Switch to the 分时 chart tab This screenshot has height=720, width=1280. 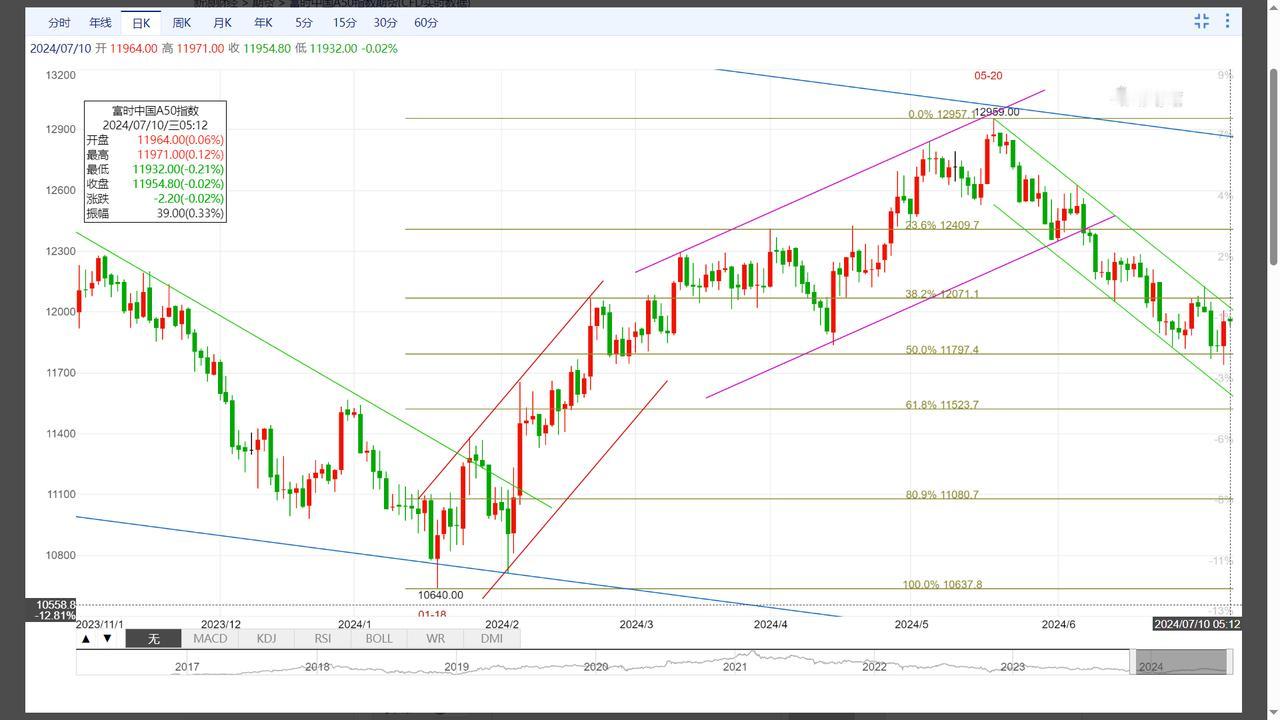pyautogui.click(x=59, y=22)
